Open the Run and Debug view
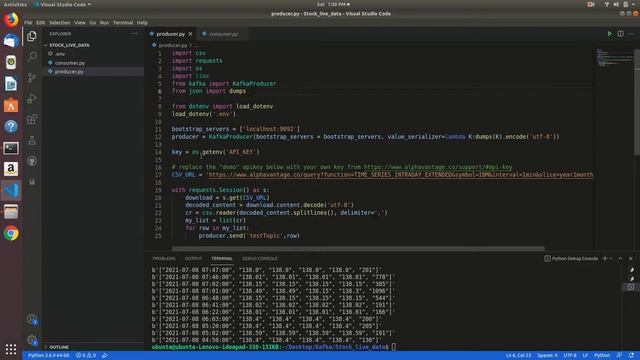 [x=32, y=98]
